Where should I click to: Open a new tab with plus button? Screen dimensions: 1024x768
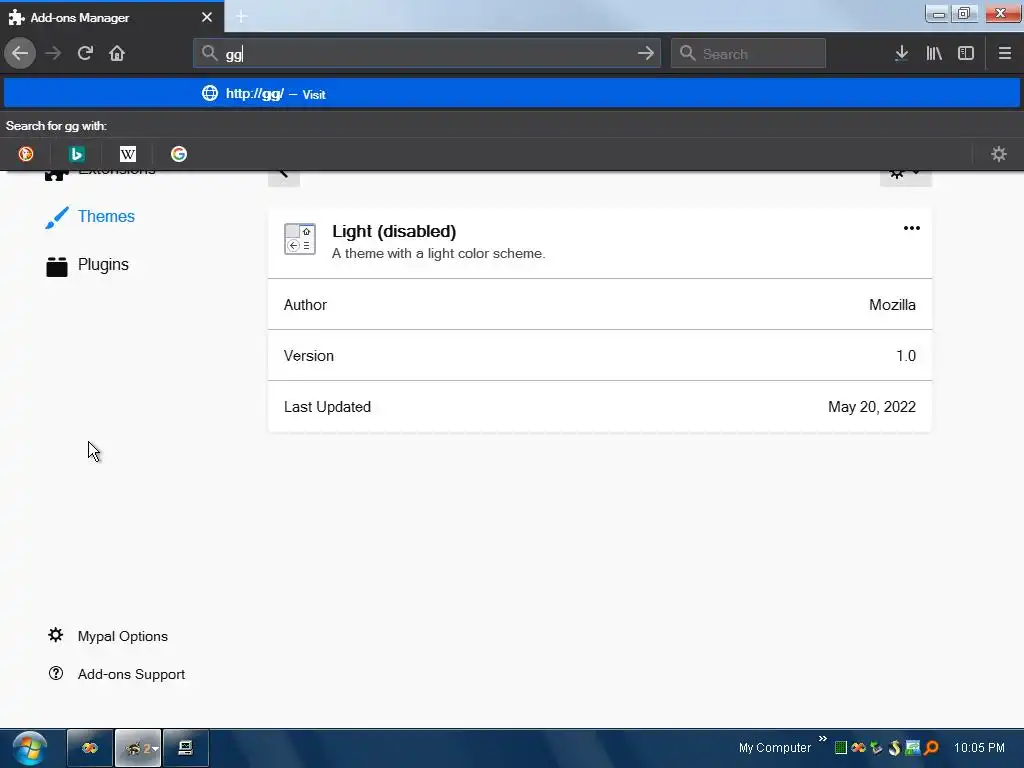point(241,16)
